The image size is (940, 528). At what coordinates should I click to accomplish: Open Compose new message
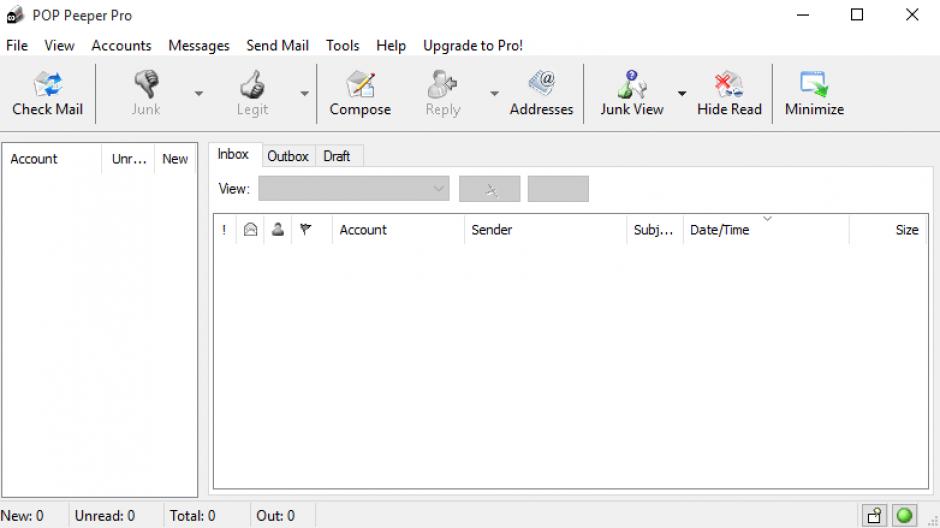(x=360, y=93)
